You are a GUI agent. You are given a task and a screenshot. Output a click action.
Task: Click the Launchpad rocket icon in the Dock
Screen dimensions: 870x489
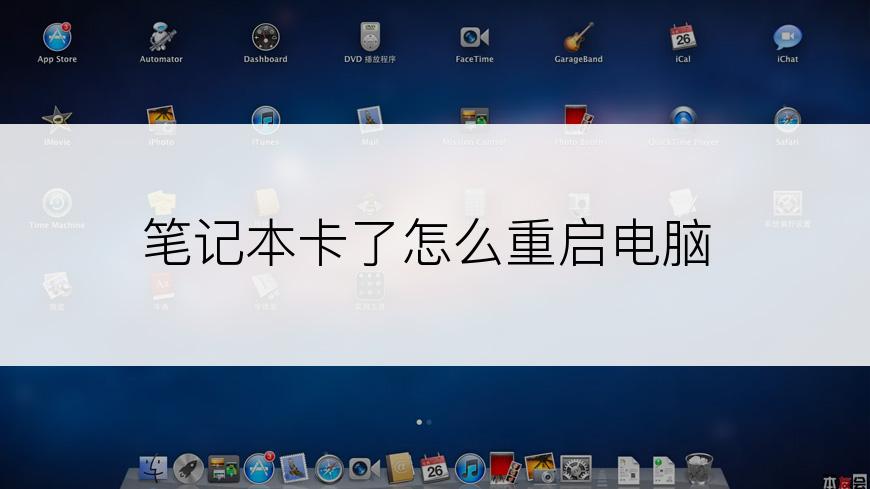188,469
